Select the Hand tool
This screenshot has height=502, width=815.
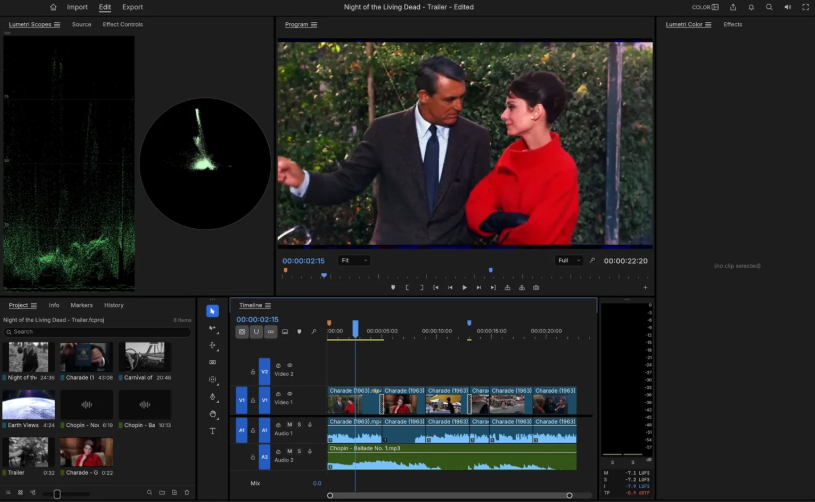coord(213,414)
